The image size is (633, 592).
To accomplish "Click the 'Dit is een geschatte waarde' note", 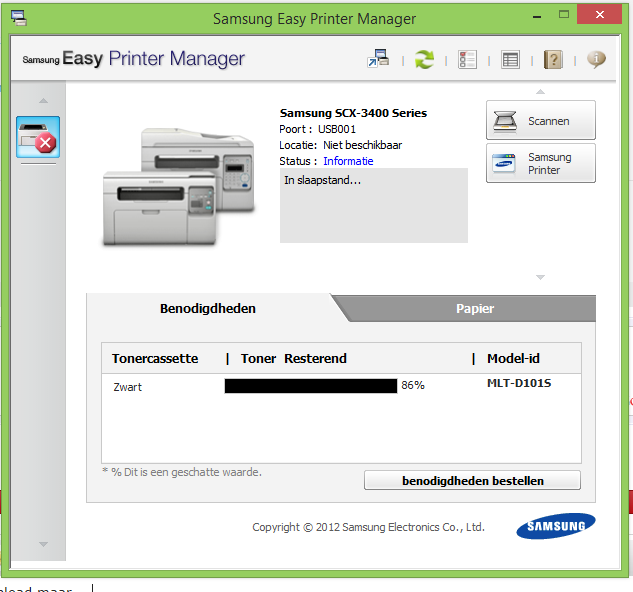I will coord(182,472).
